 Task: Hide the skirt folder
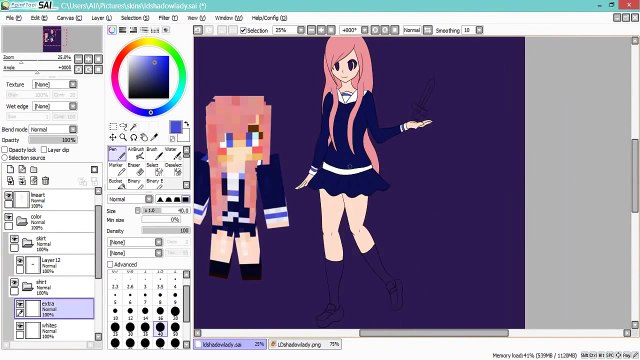tap(14, 239)
